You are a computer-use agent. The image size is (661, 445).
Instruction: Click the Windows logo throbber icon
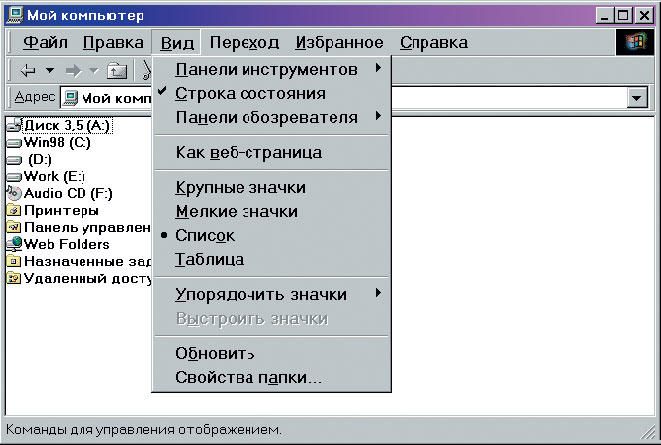(636, 42)
